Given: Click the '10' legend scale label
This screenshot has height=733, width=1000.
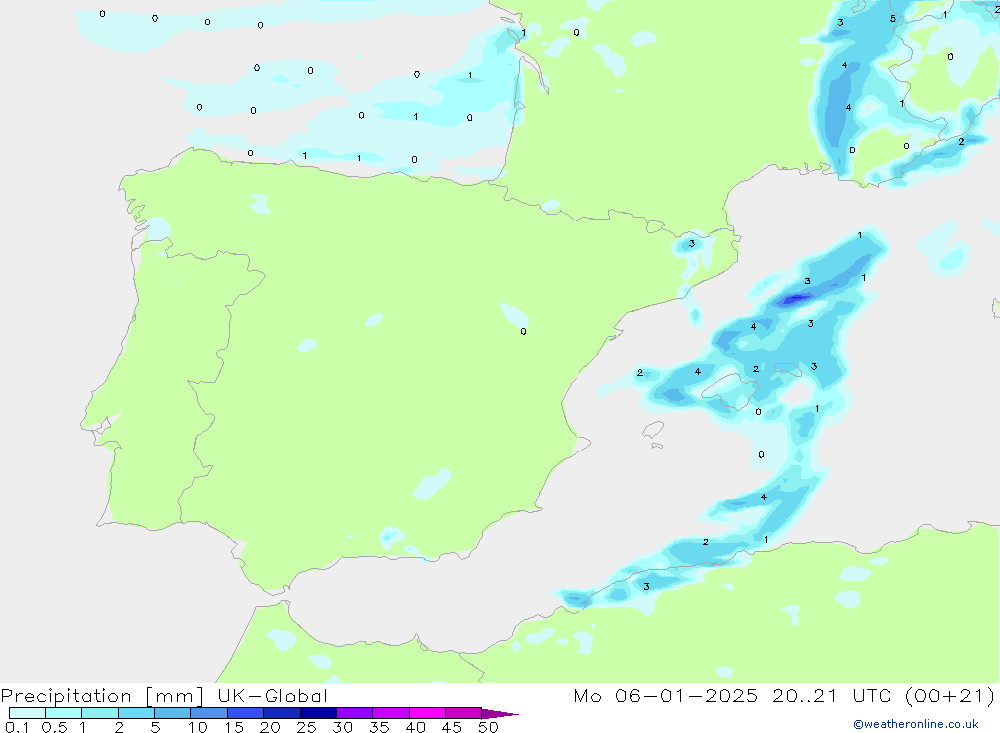Looking at the screenshot, I should (198, 727).
